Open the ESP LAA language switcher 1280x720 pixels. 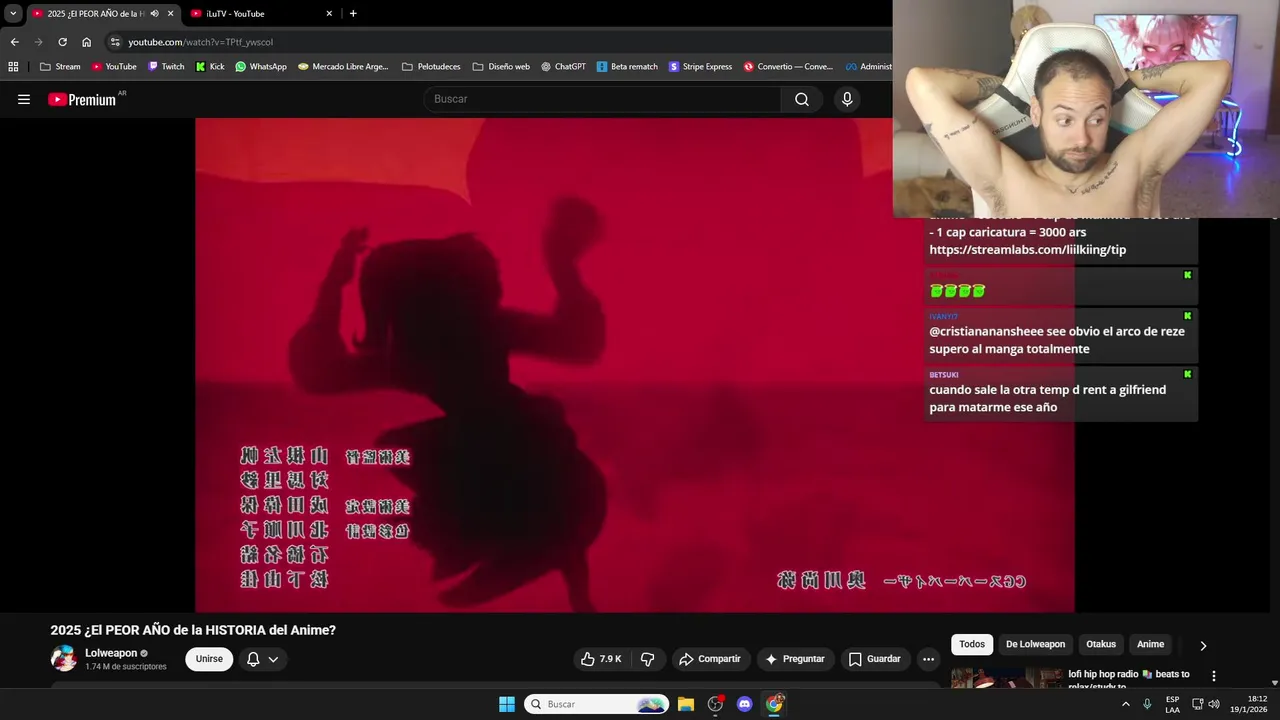[1172, 704]
